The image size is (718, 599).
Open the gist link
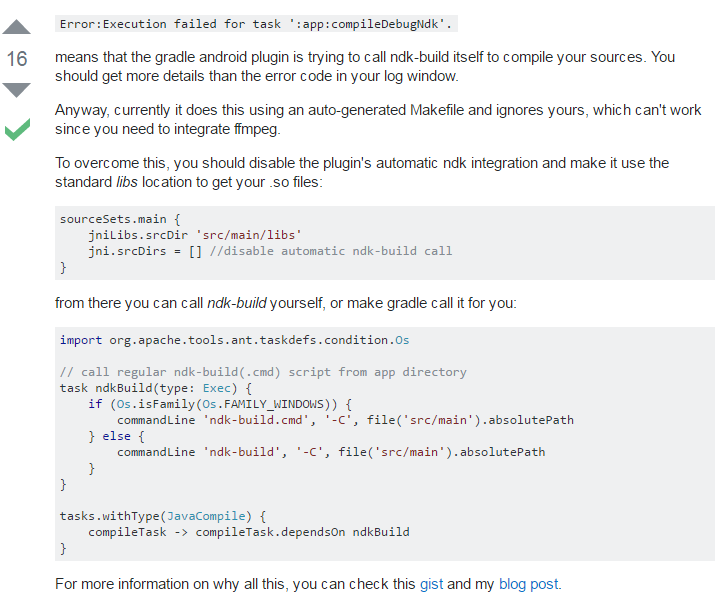click(430, 584)
